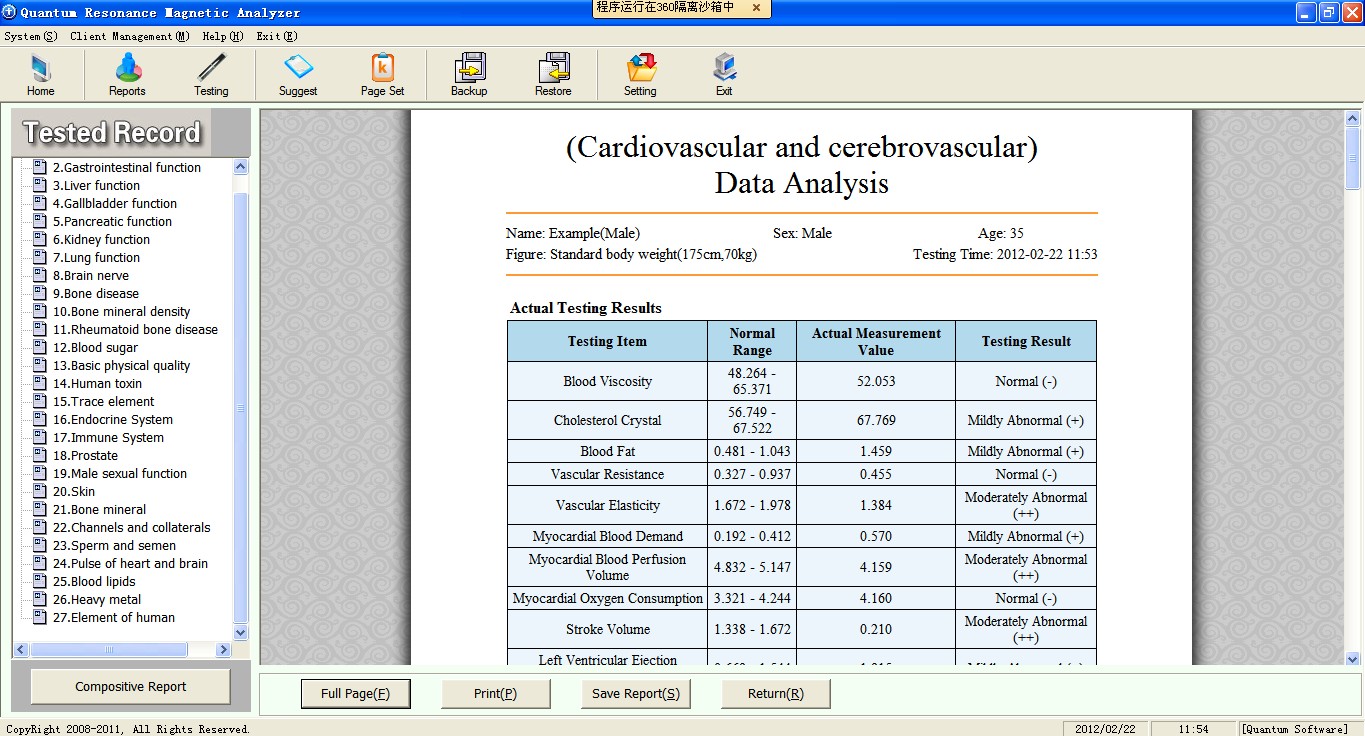Click the Vascular Elasticity value 1.384
The height and width of the screenshot is (736, 1365).
[876, 505]
